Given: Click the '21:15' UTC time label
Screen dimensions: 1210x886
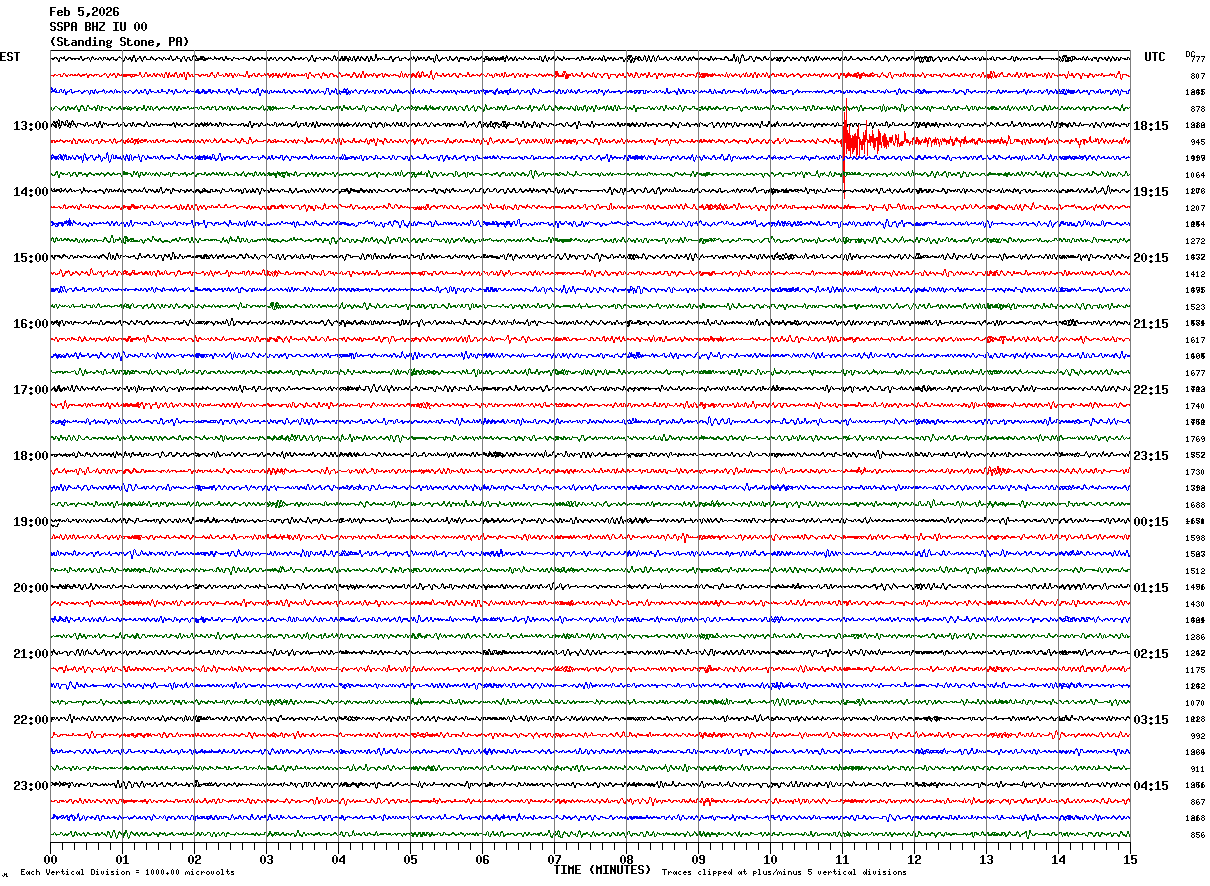Looking at the screenshot, I should (x=1152, y=323).
